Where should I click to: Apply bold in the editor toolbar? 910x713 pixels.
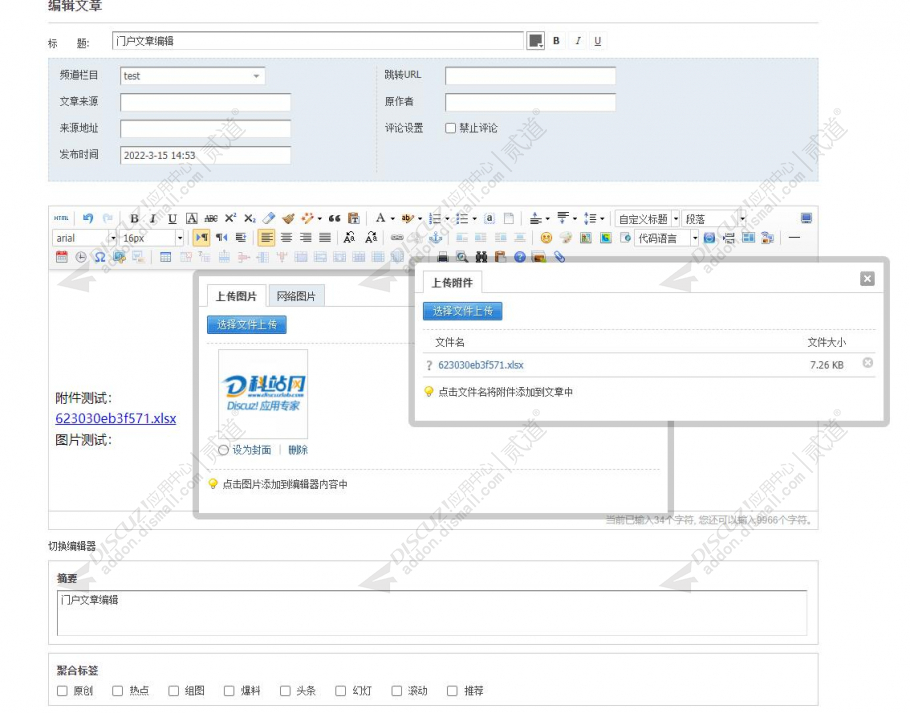coord(134,218)
